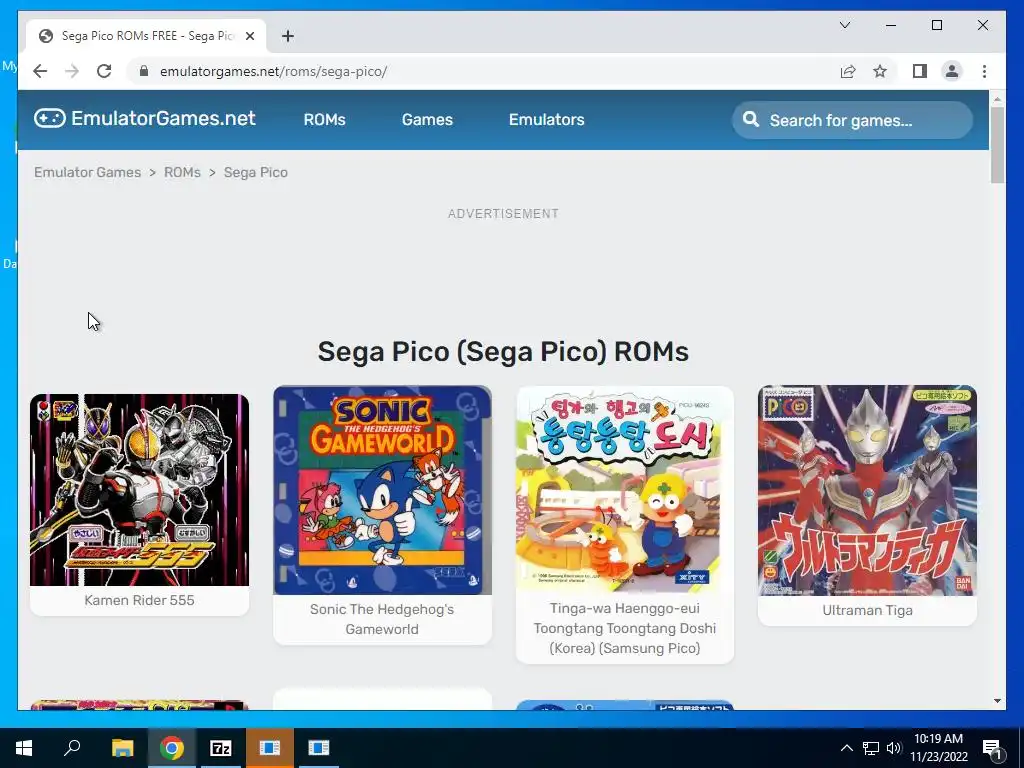Open 7-Zip from the taskbar
Image resolution: width=1024 pixels, height=768 pixels.
click(x=221, y=748)
